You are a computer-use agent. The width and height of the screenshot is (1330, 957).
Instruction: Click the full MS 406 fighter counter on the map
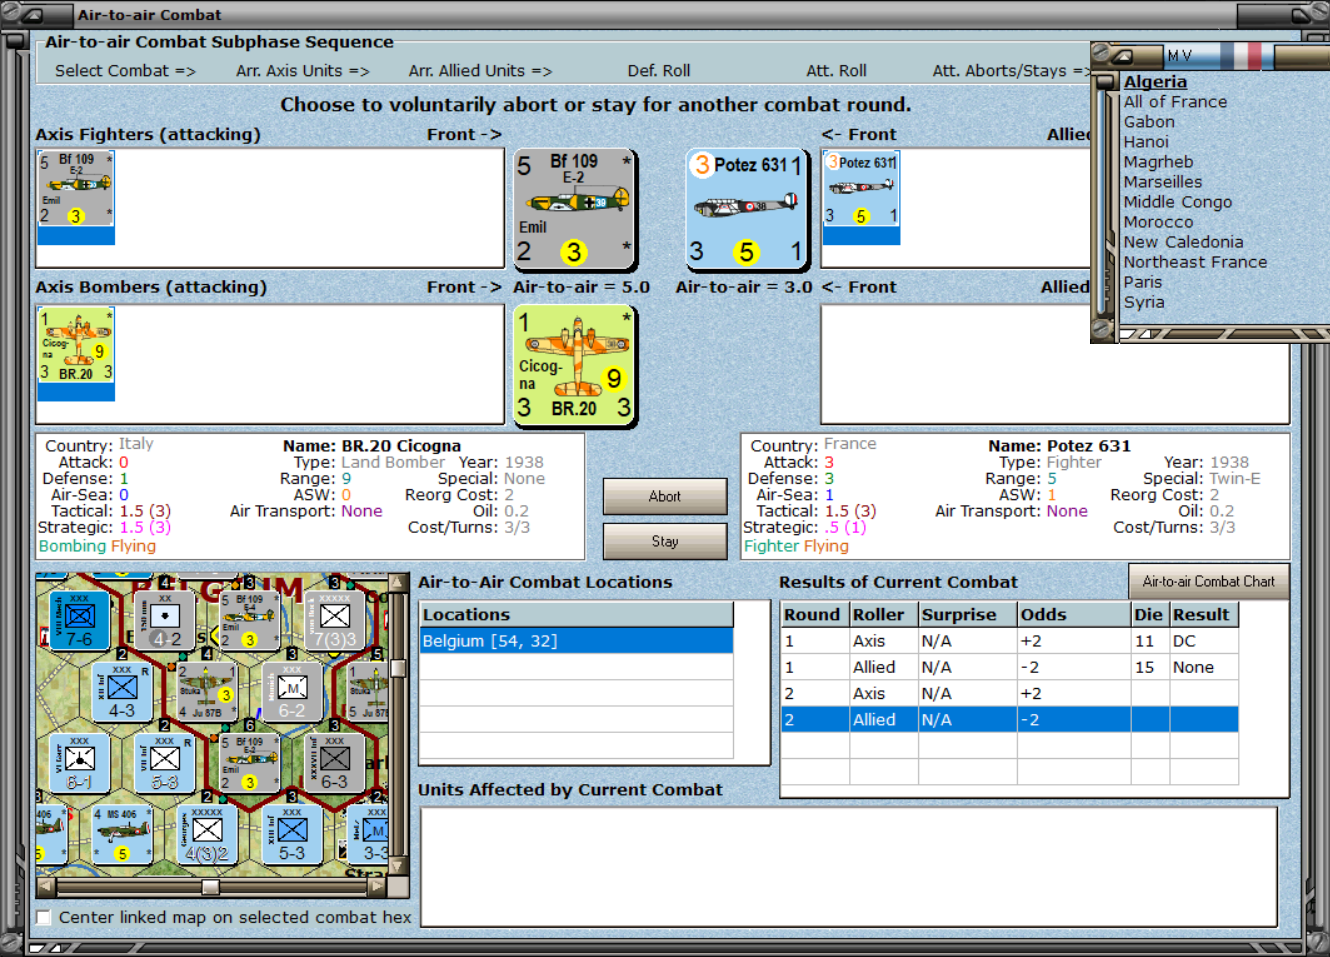(x=121, y=835)
